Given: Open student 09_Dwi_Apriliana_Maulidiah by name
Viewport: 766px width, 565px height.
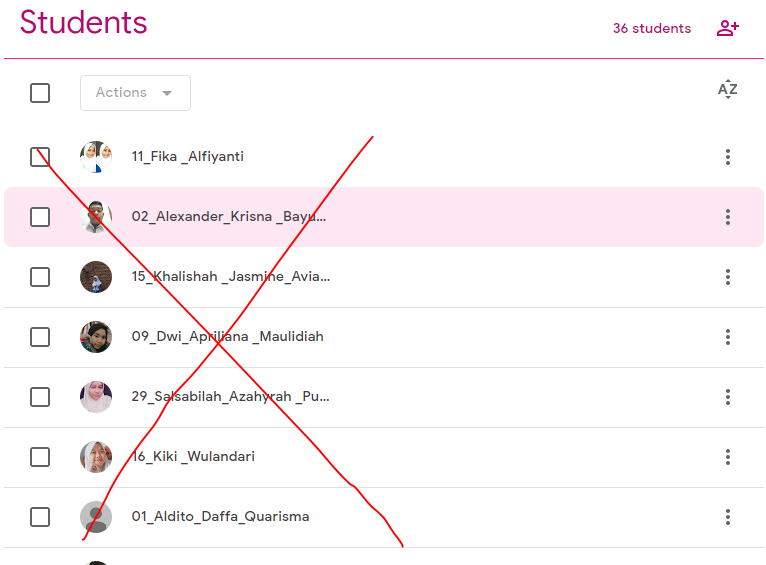Looking at the screenshot, I should pos(228,337).
